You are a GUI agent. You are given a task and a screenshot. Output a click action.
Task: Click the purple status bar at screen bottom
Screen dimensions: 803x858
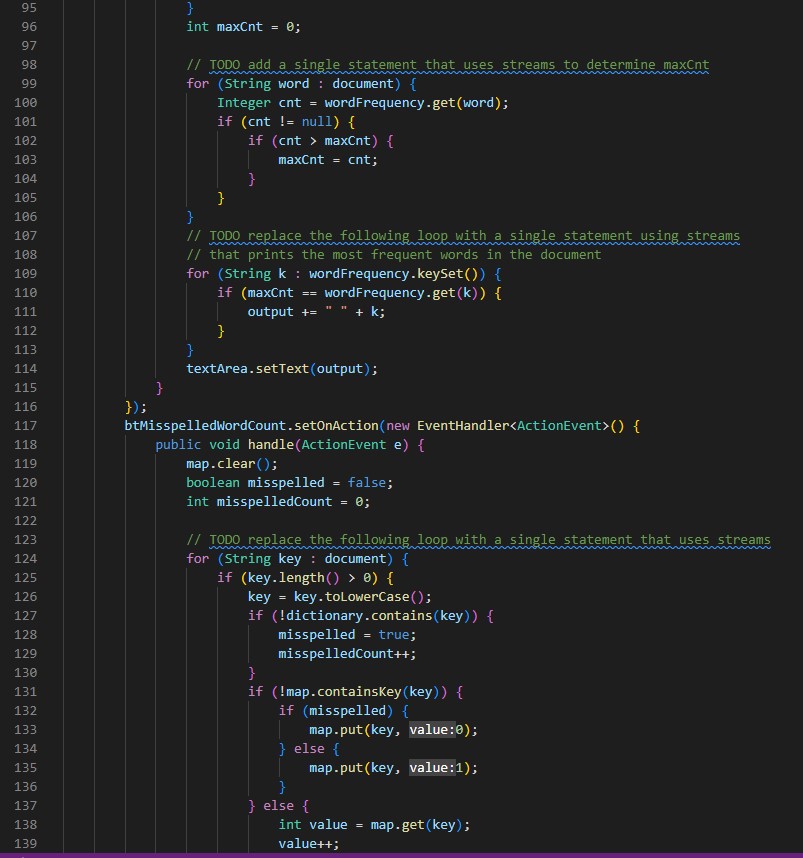click(400, 855)
